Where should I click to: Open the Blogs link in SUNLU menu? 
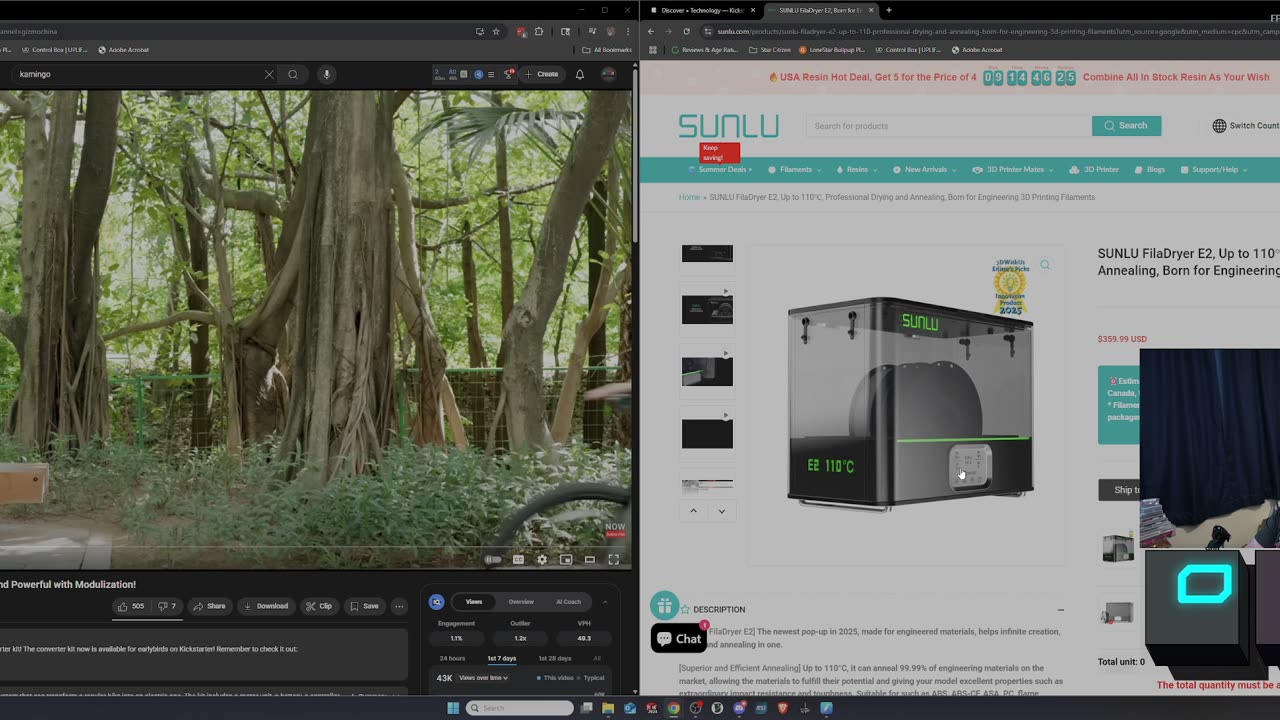click(x=1150, y=170)
